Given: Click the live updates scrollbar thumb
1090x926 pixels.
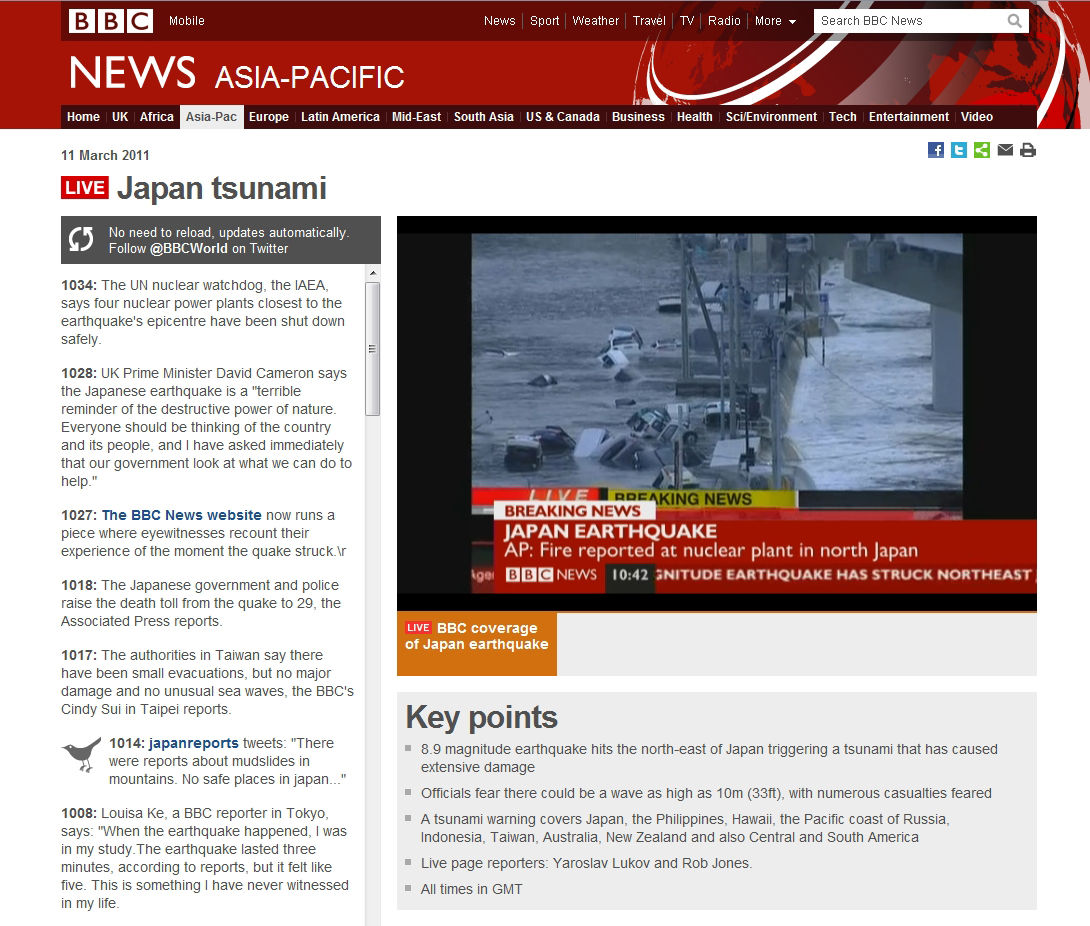Looking at the screenshot, I should [373, 349].
